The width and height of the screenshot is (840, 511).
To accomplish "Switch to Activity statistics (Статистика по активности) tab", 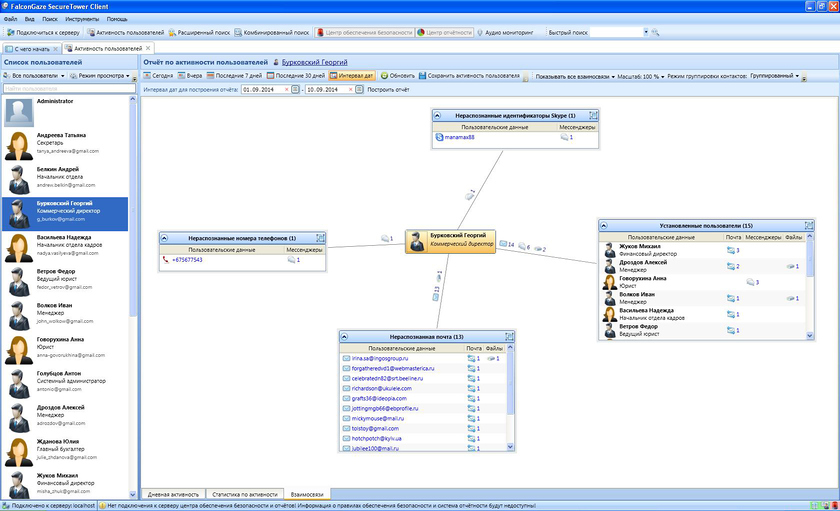I will coord(243,494).
